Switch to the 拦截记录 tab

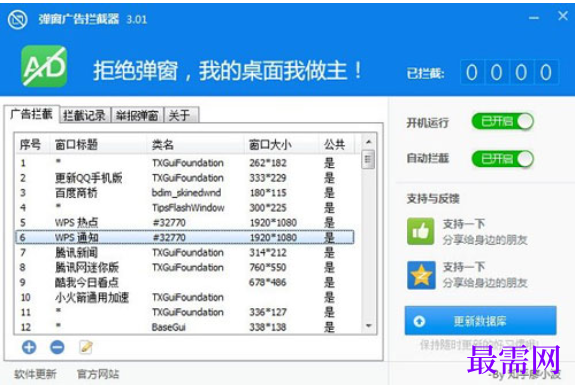click(84, 116)
